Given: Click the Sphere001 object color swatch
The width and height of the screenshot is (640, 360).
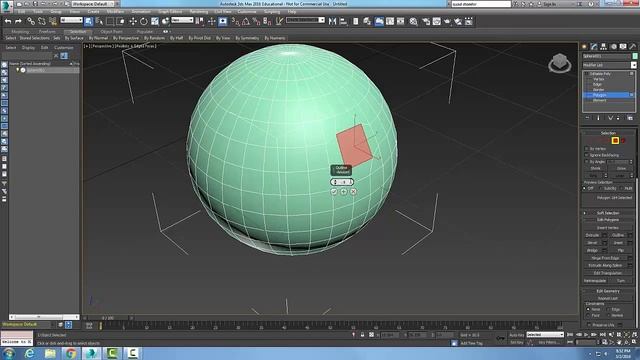Looking at the screenshot, I should (x=635, y=56).
